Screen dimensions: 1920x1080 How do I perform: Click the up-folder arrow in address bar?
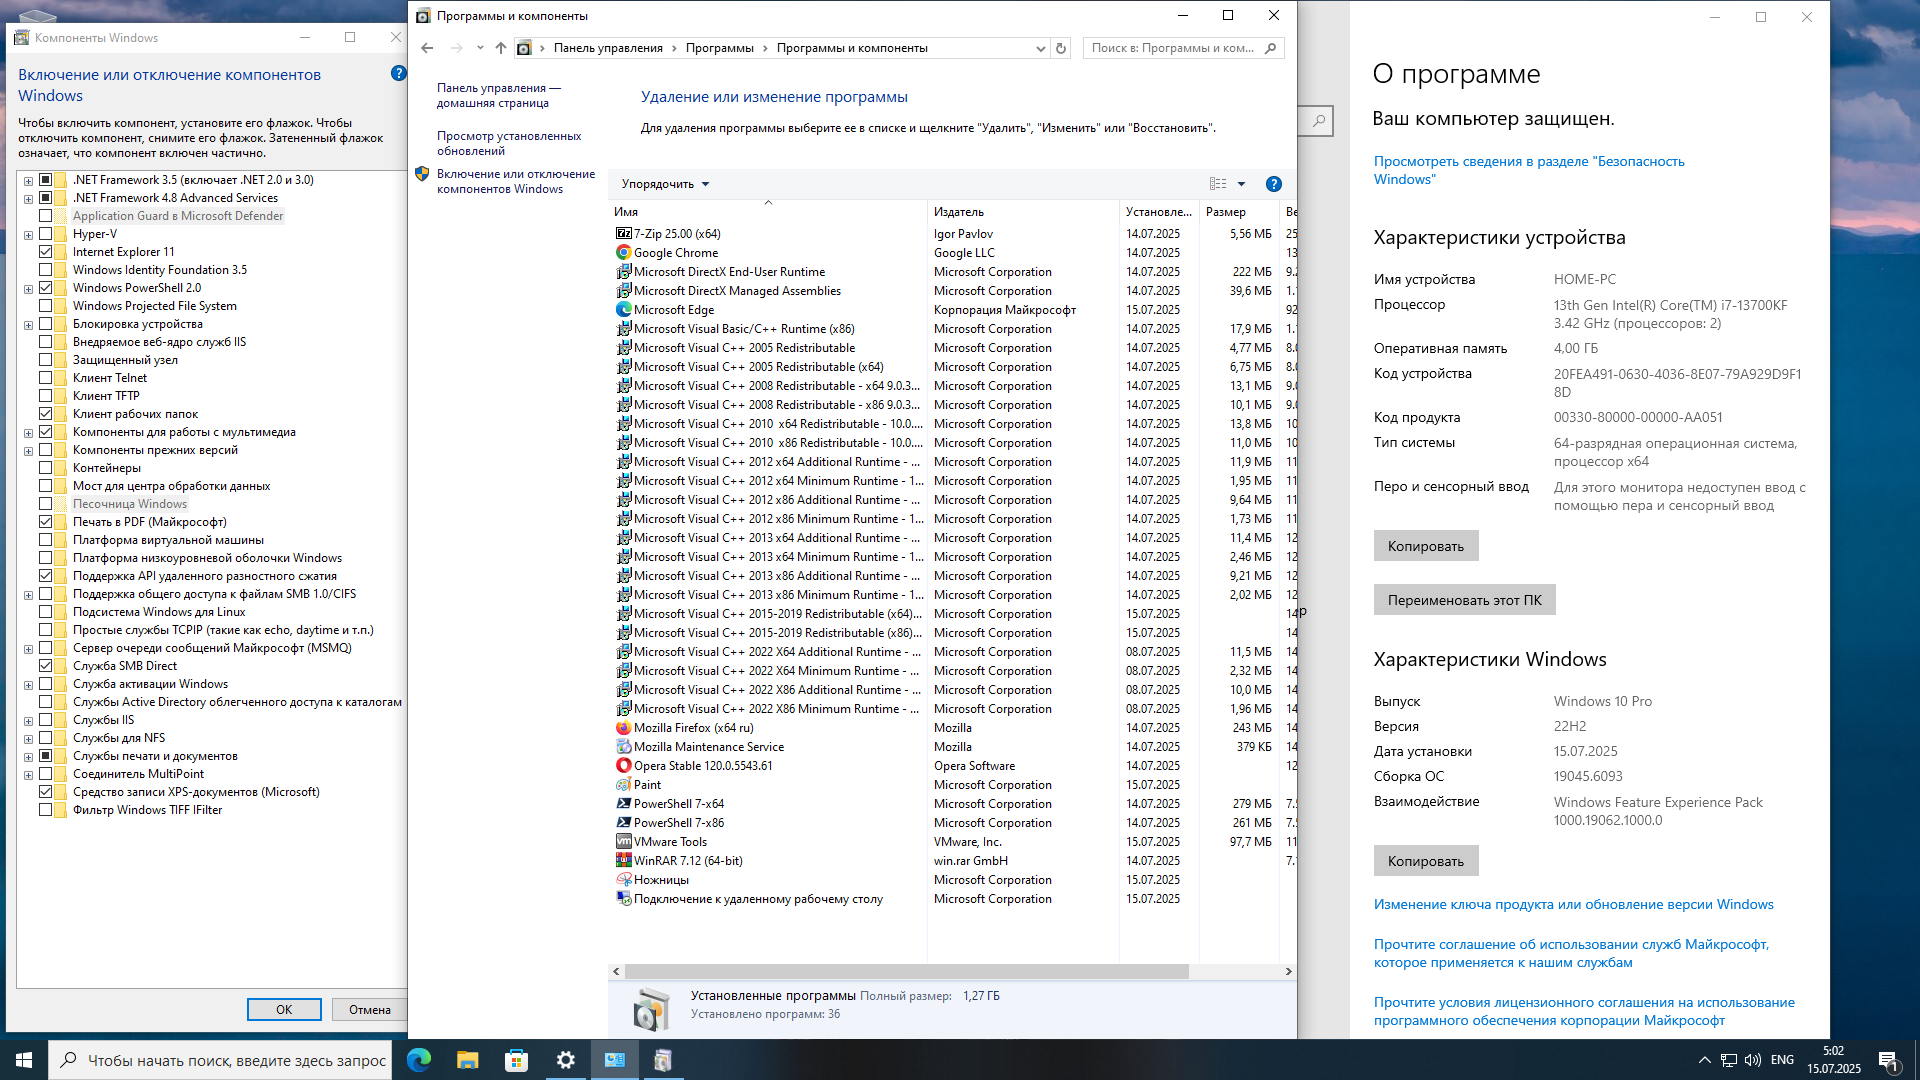[x=501, y=48]
